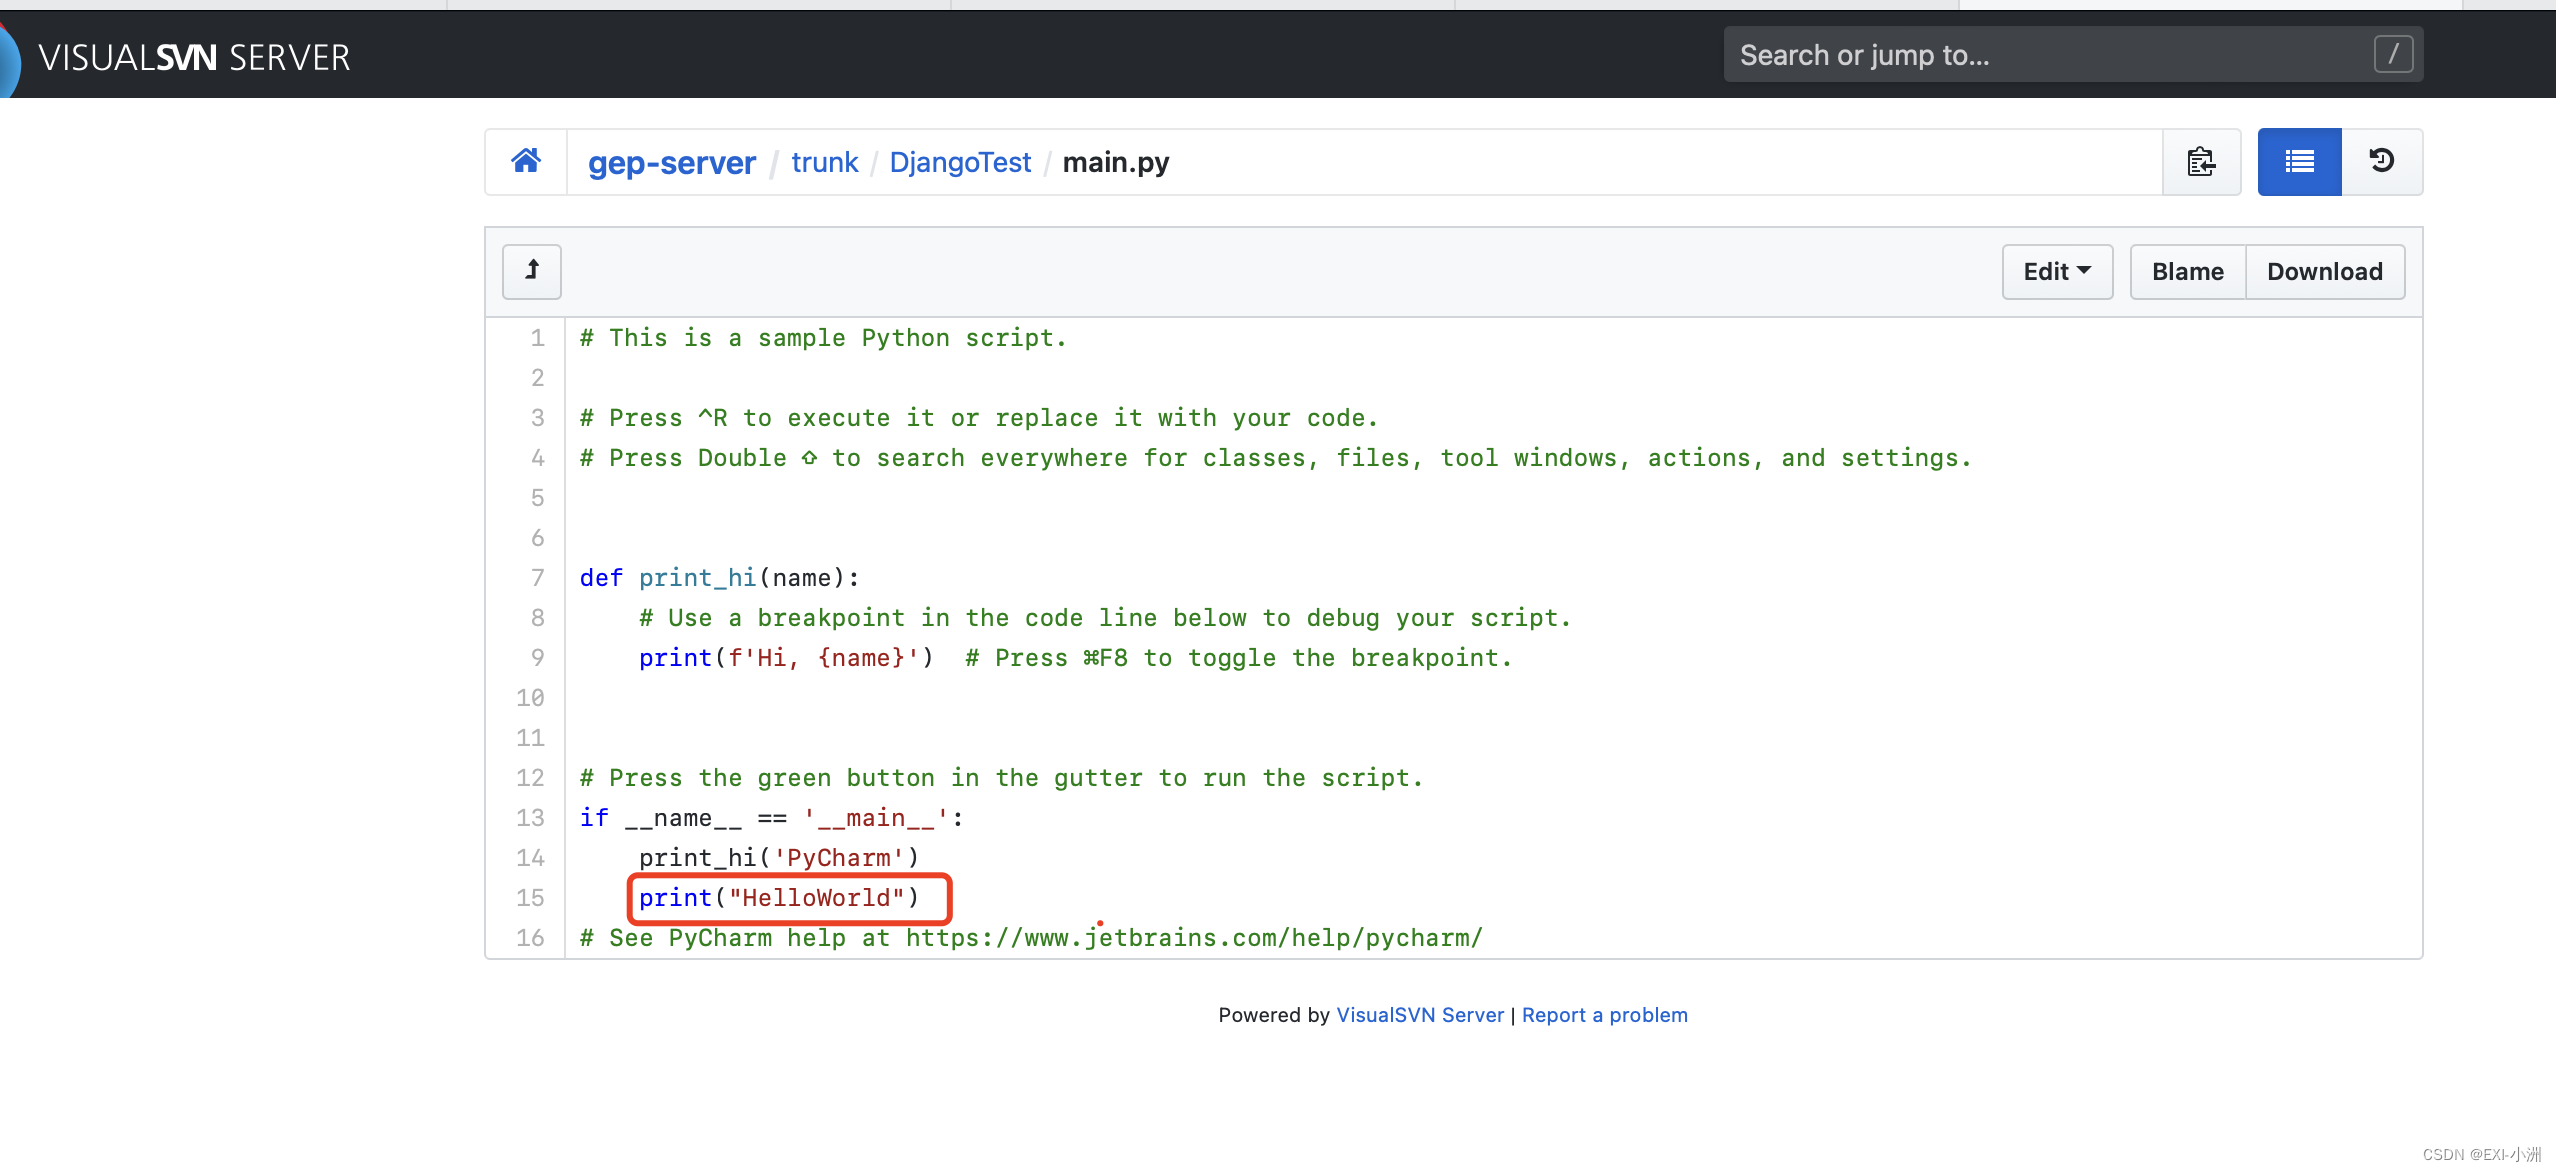
Task: Click the if __name__ == '__main__' line
Action: pos(771,818)
